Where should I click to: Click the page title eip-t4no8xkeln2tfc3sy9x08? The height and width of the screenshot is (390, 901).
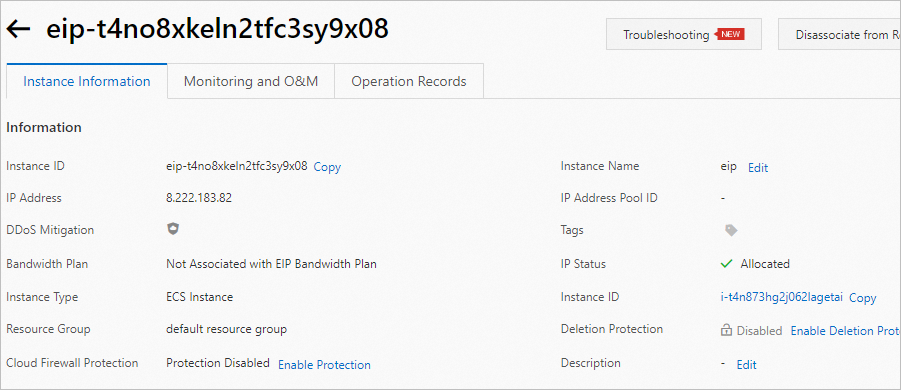pos(218,29)
